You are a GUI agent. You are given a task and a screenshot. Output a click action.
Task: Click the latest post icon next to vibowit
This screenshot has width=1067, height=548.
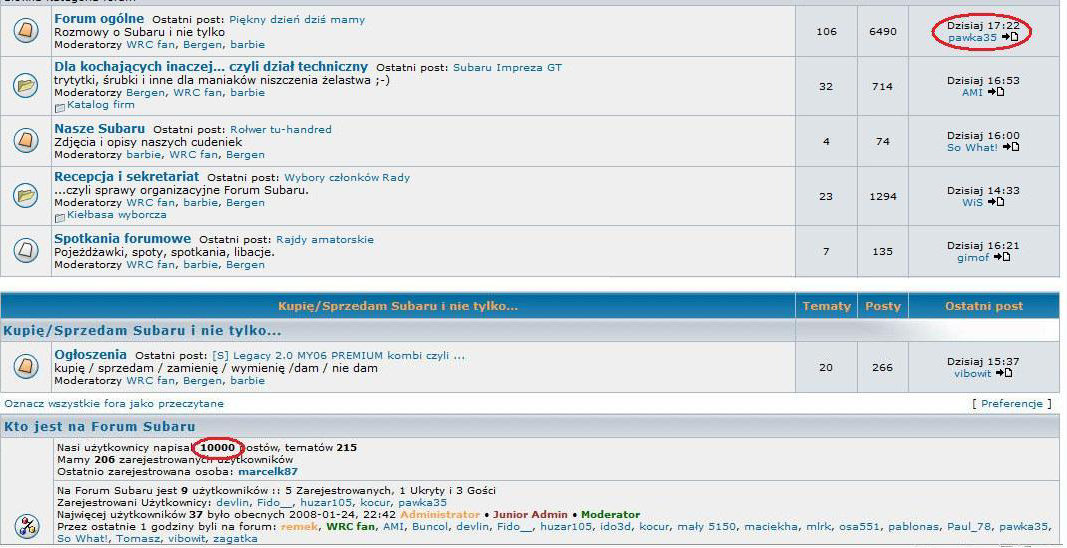(x=1003, y=373)
